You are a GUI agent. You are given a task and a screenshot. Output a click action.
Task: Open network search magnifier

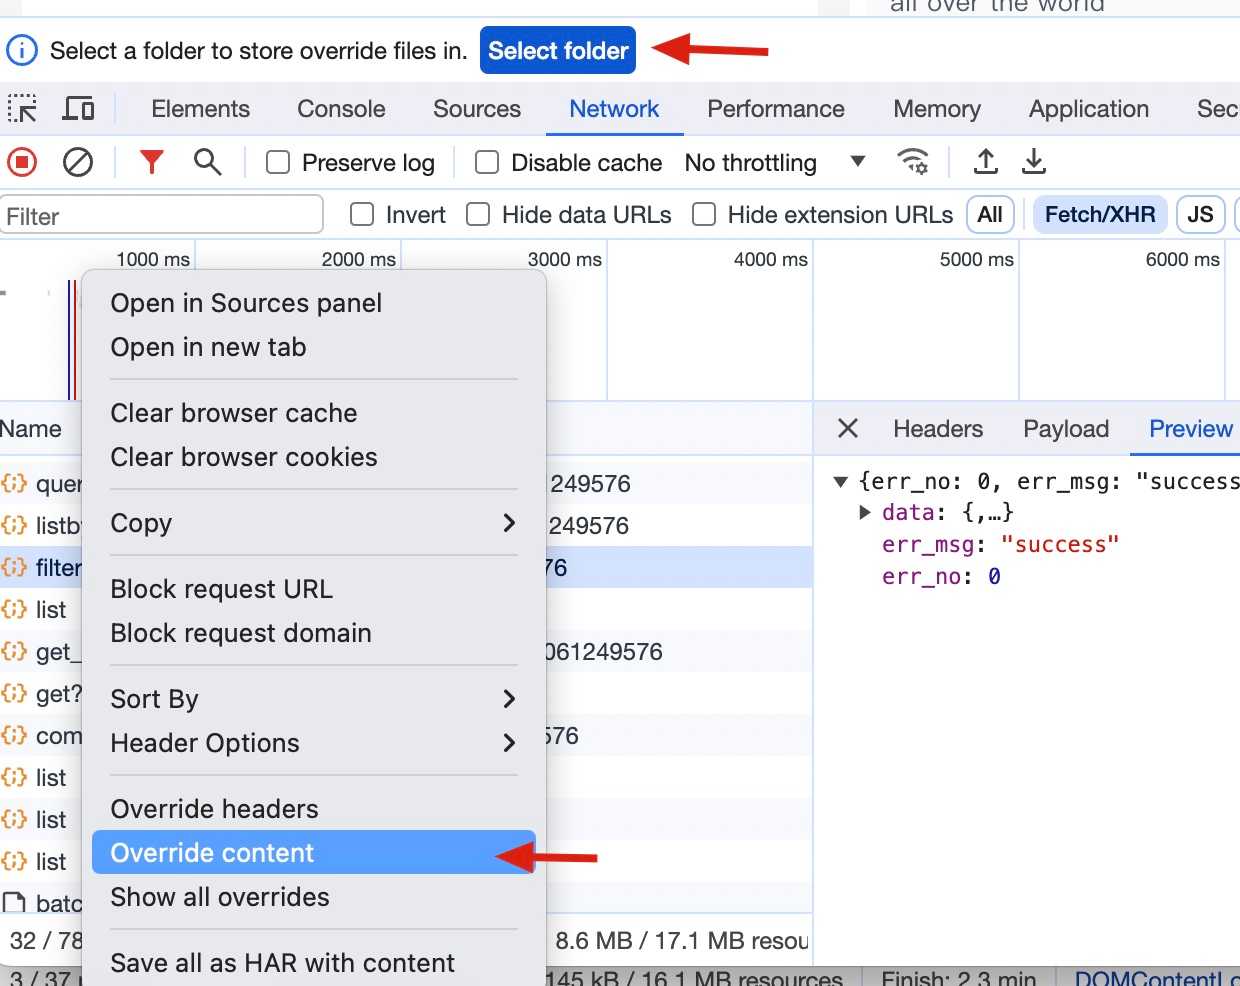pyautogui.click(x=207, y=162)
